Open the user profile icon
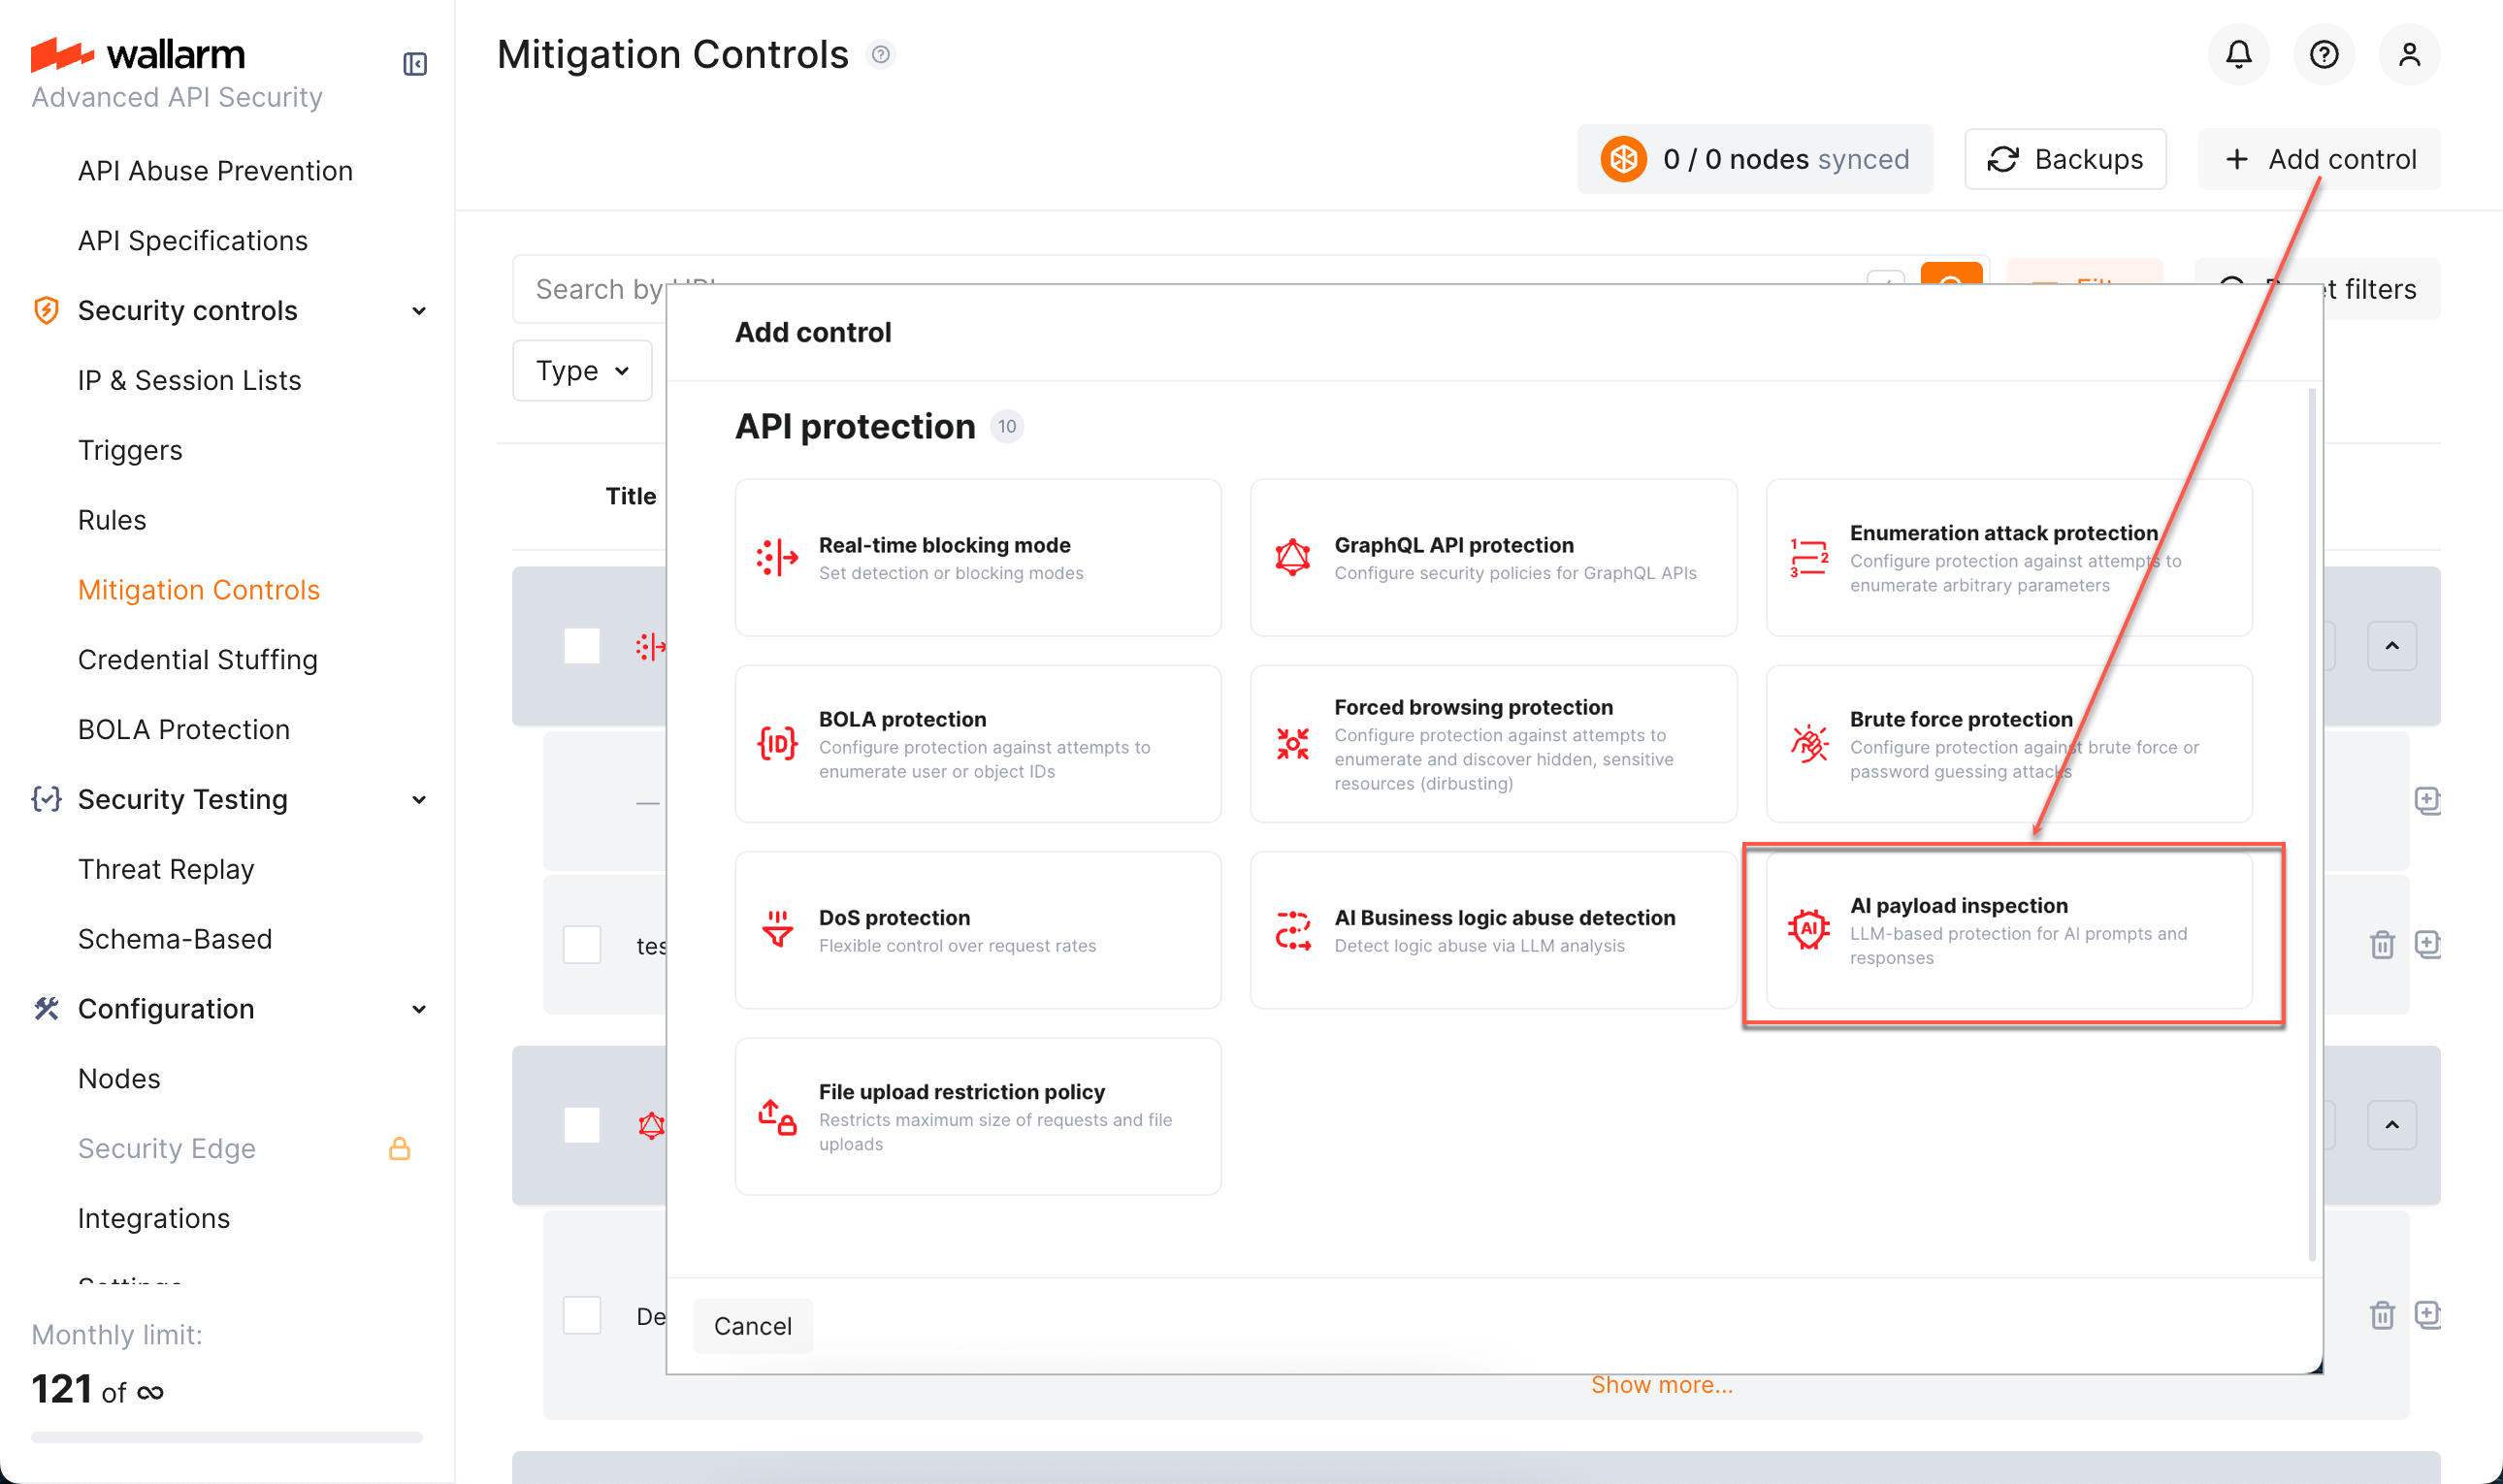This screenshot has width=2503, height=1484. pos(2410,55)
